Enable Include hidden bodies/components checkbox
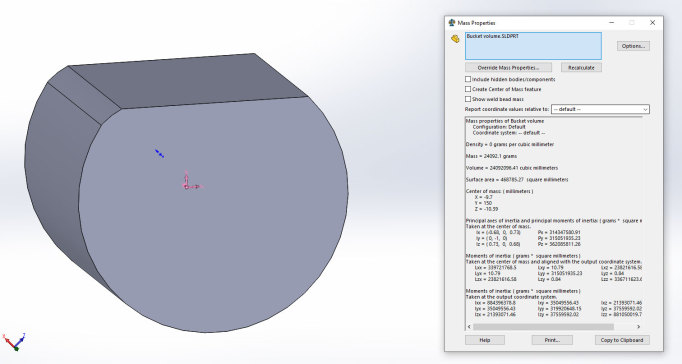 (468, 79)
